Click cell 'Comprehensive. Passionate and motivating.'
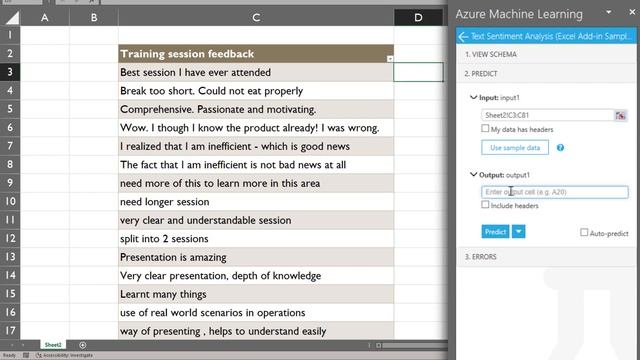Image resolution: width=640 pixels, height=360 pixels. pyautogui.click(x=256, y=109)
